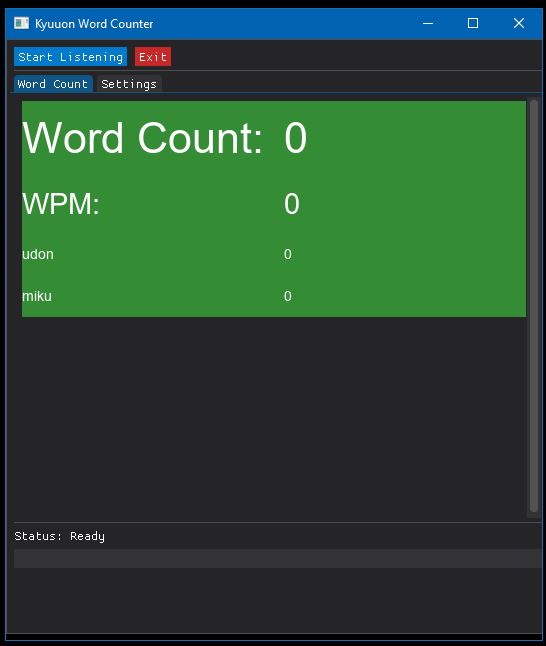The width and height of the screenshot is (546, 646).
Task: Click the empty field below Status
Action: coord(278,559)
